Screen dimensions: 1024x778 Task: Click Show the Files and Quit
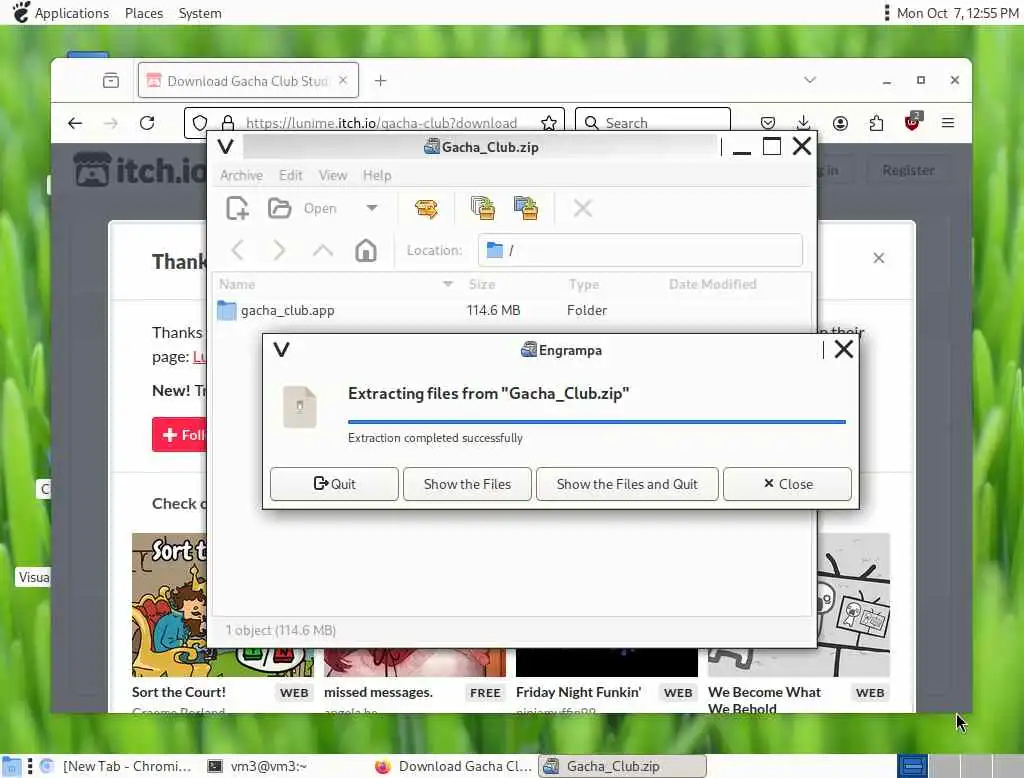[627, 484]
